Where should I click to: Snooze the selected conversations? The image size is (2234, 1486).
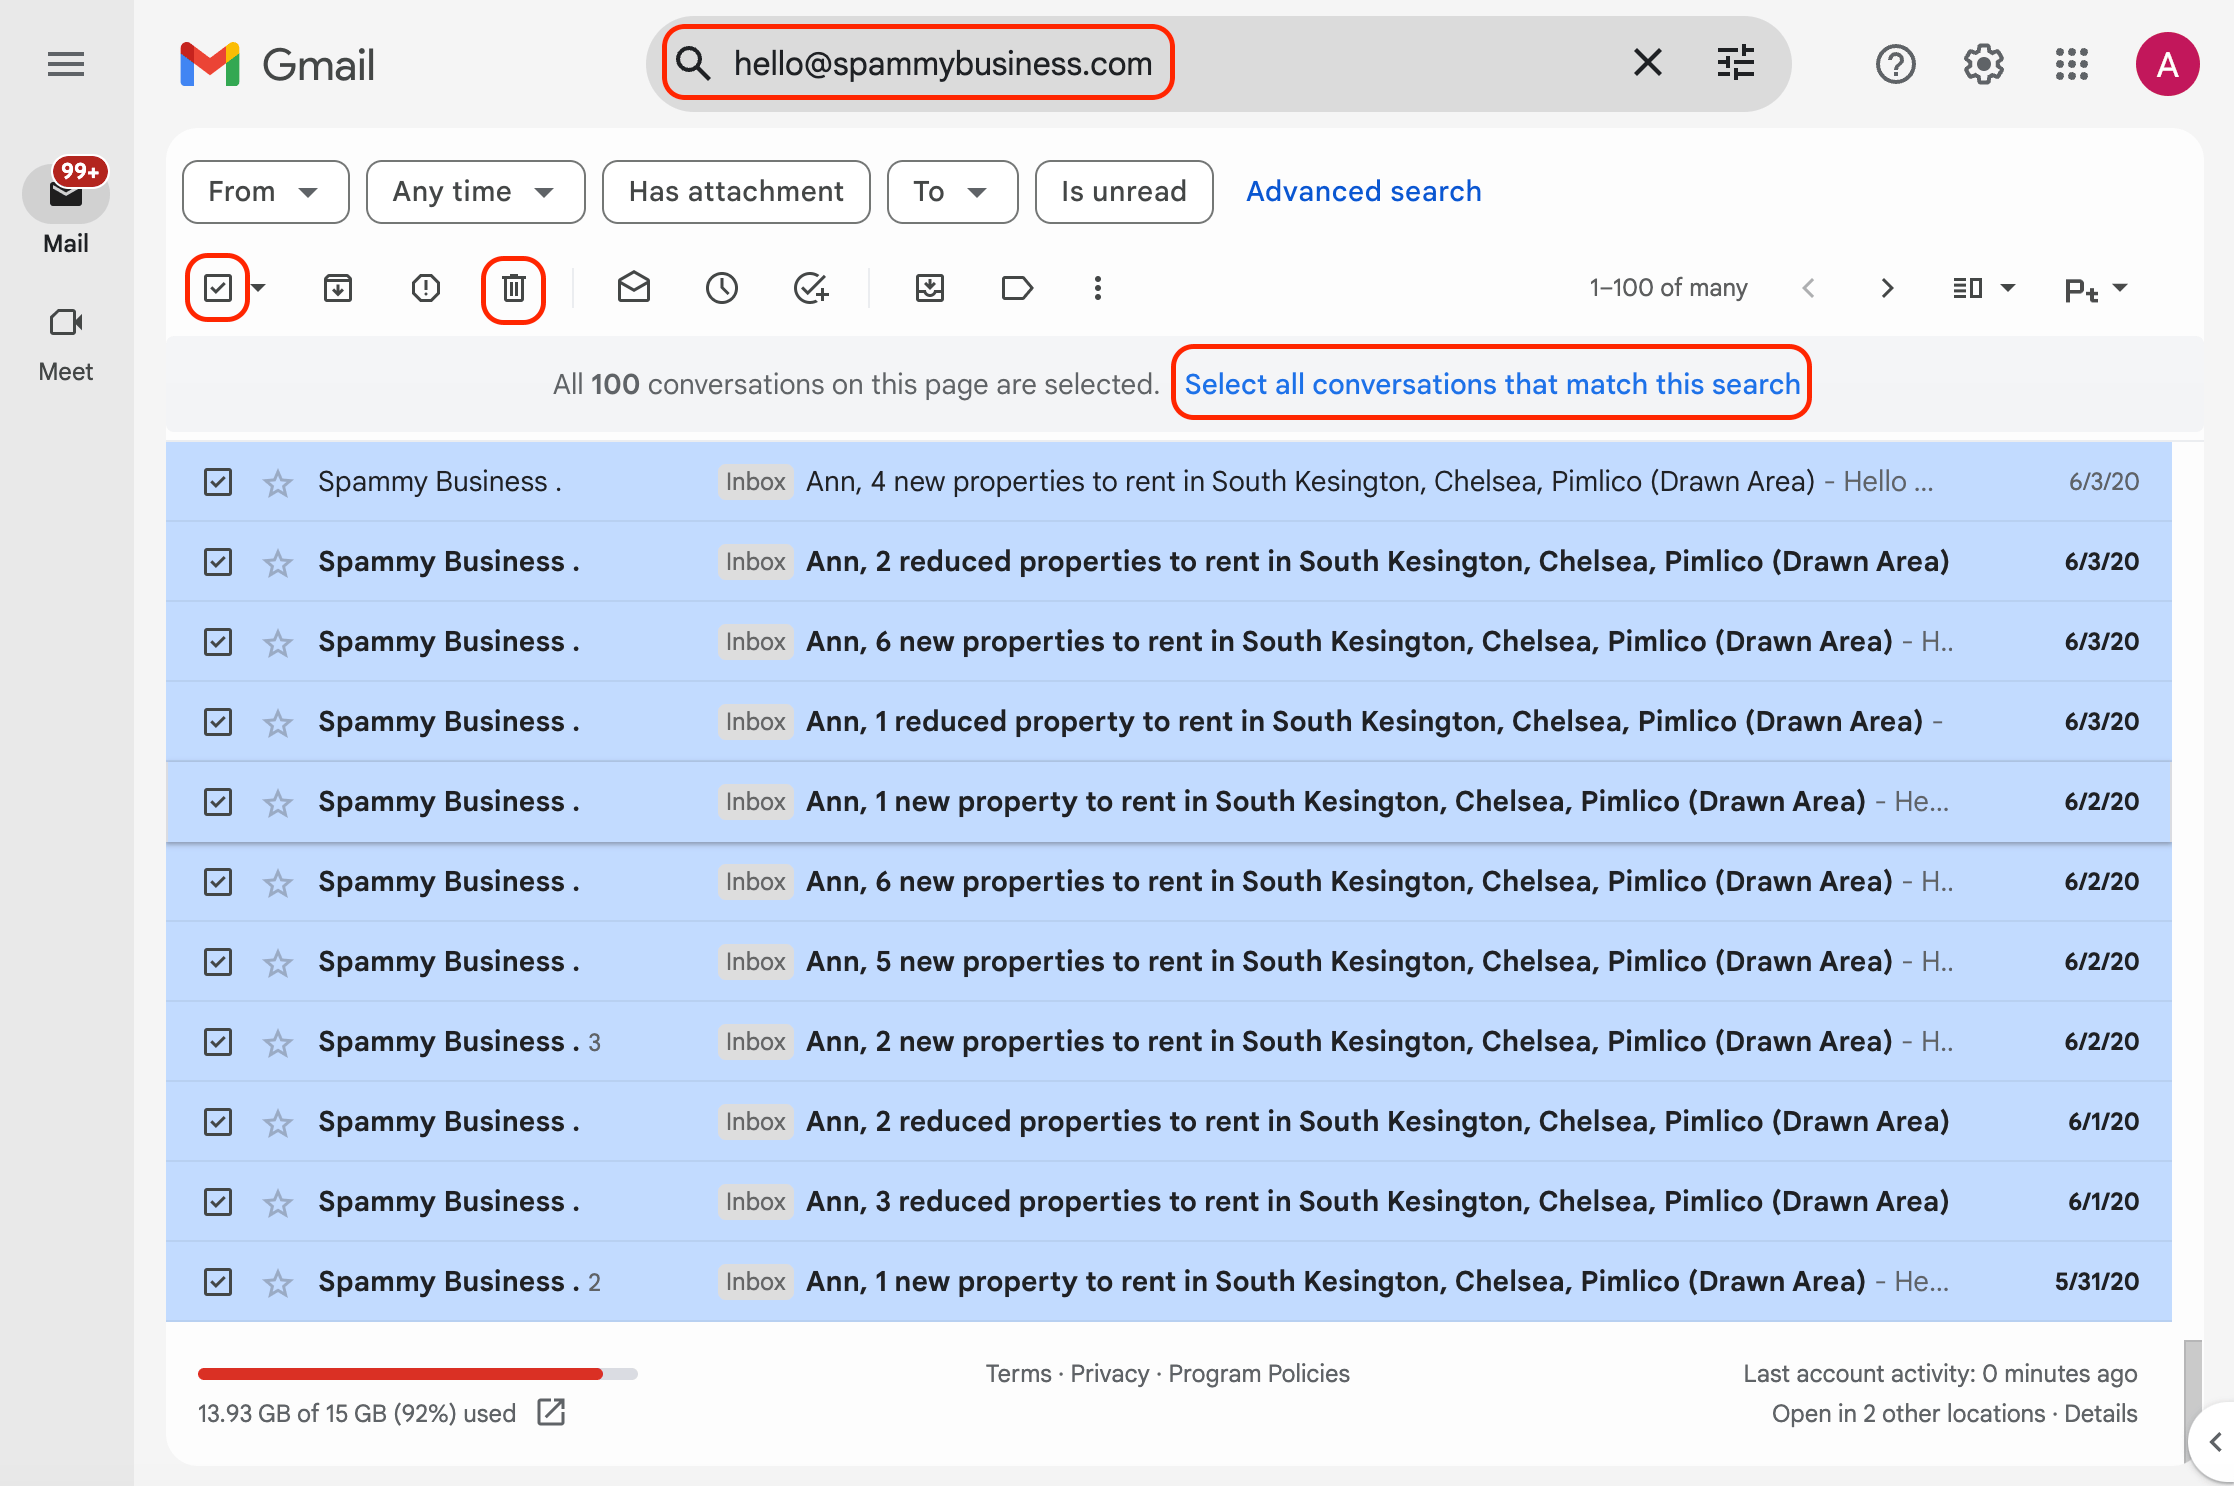[x=722, y=288]
